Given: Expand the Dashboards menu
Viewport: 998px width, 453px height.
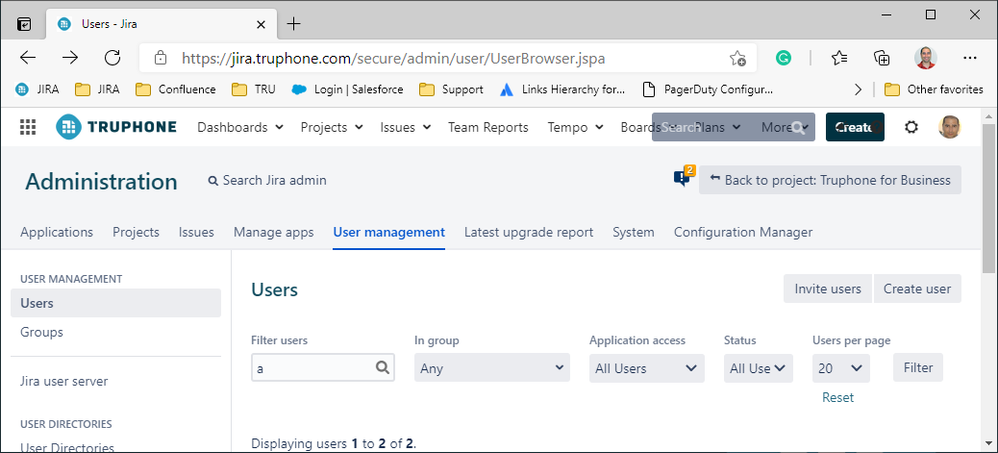Looking at the screenshot, I should point(240,127).
